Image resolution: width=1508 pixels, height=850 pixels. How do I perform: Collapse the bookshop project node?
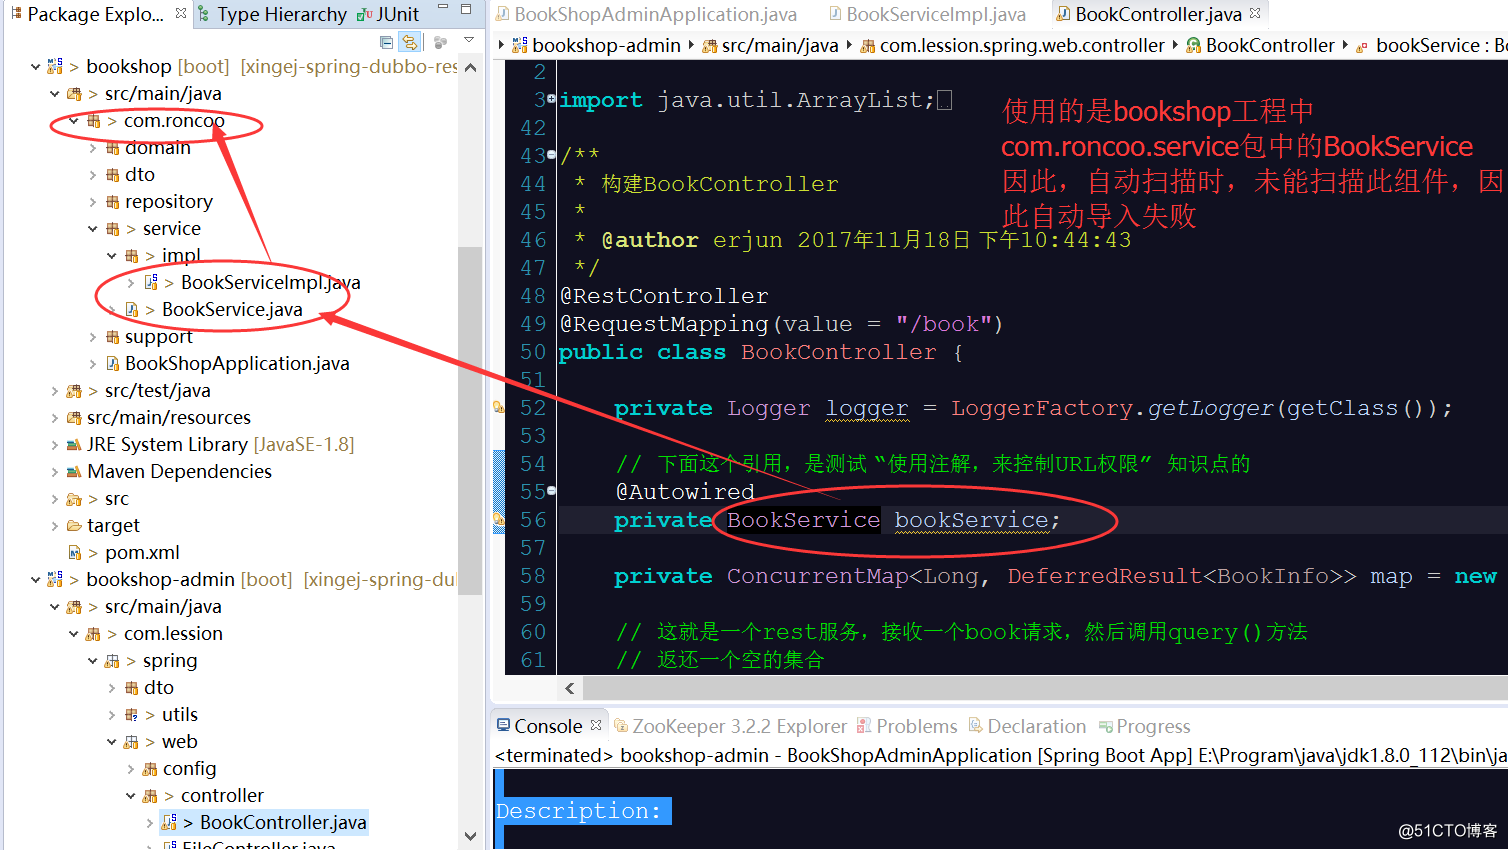(35, 67)
